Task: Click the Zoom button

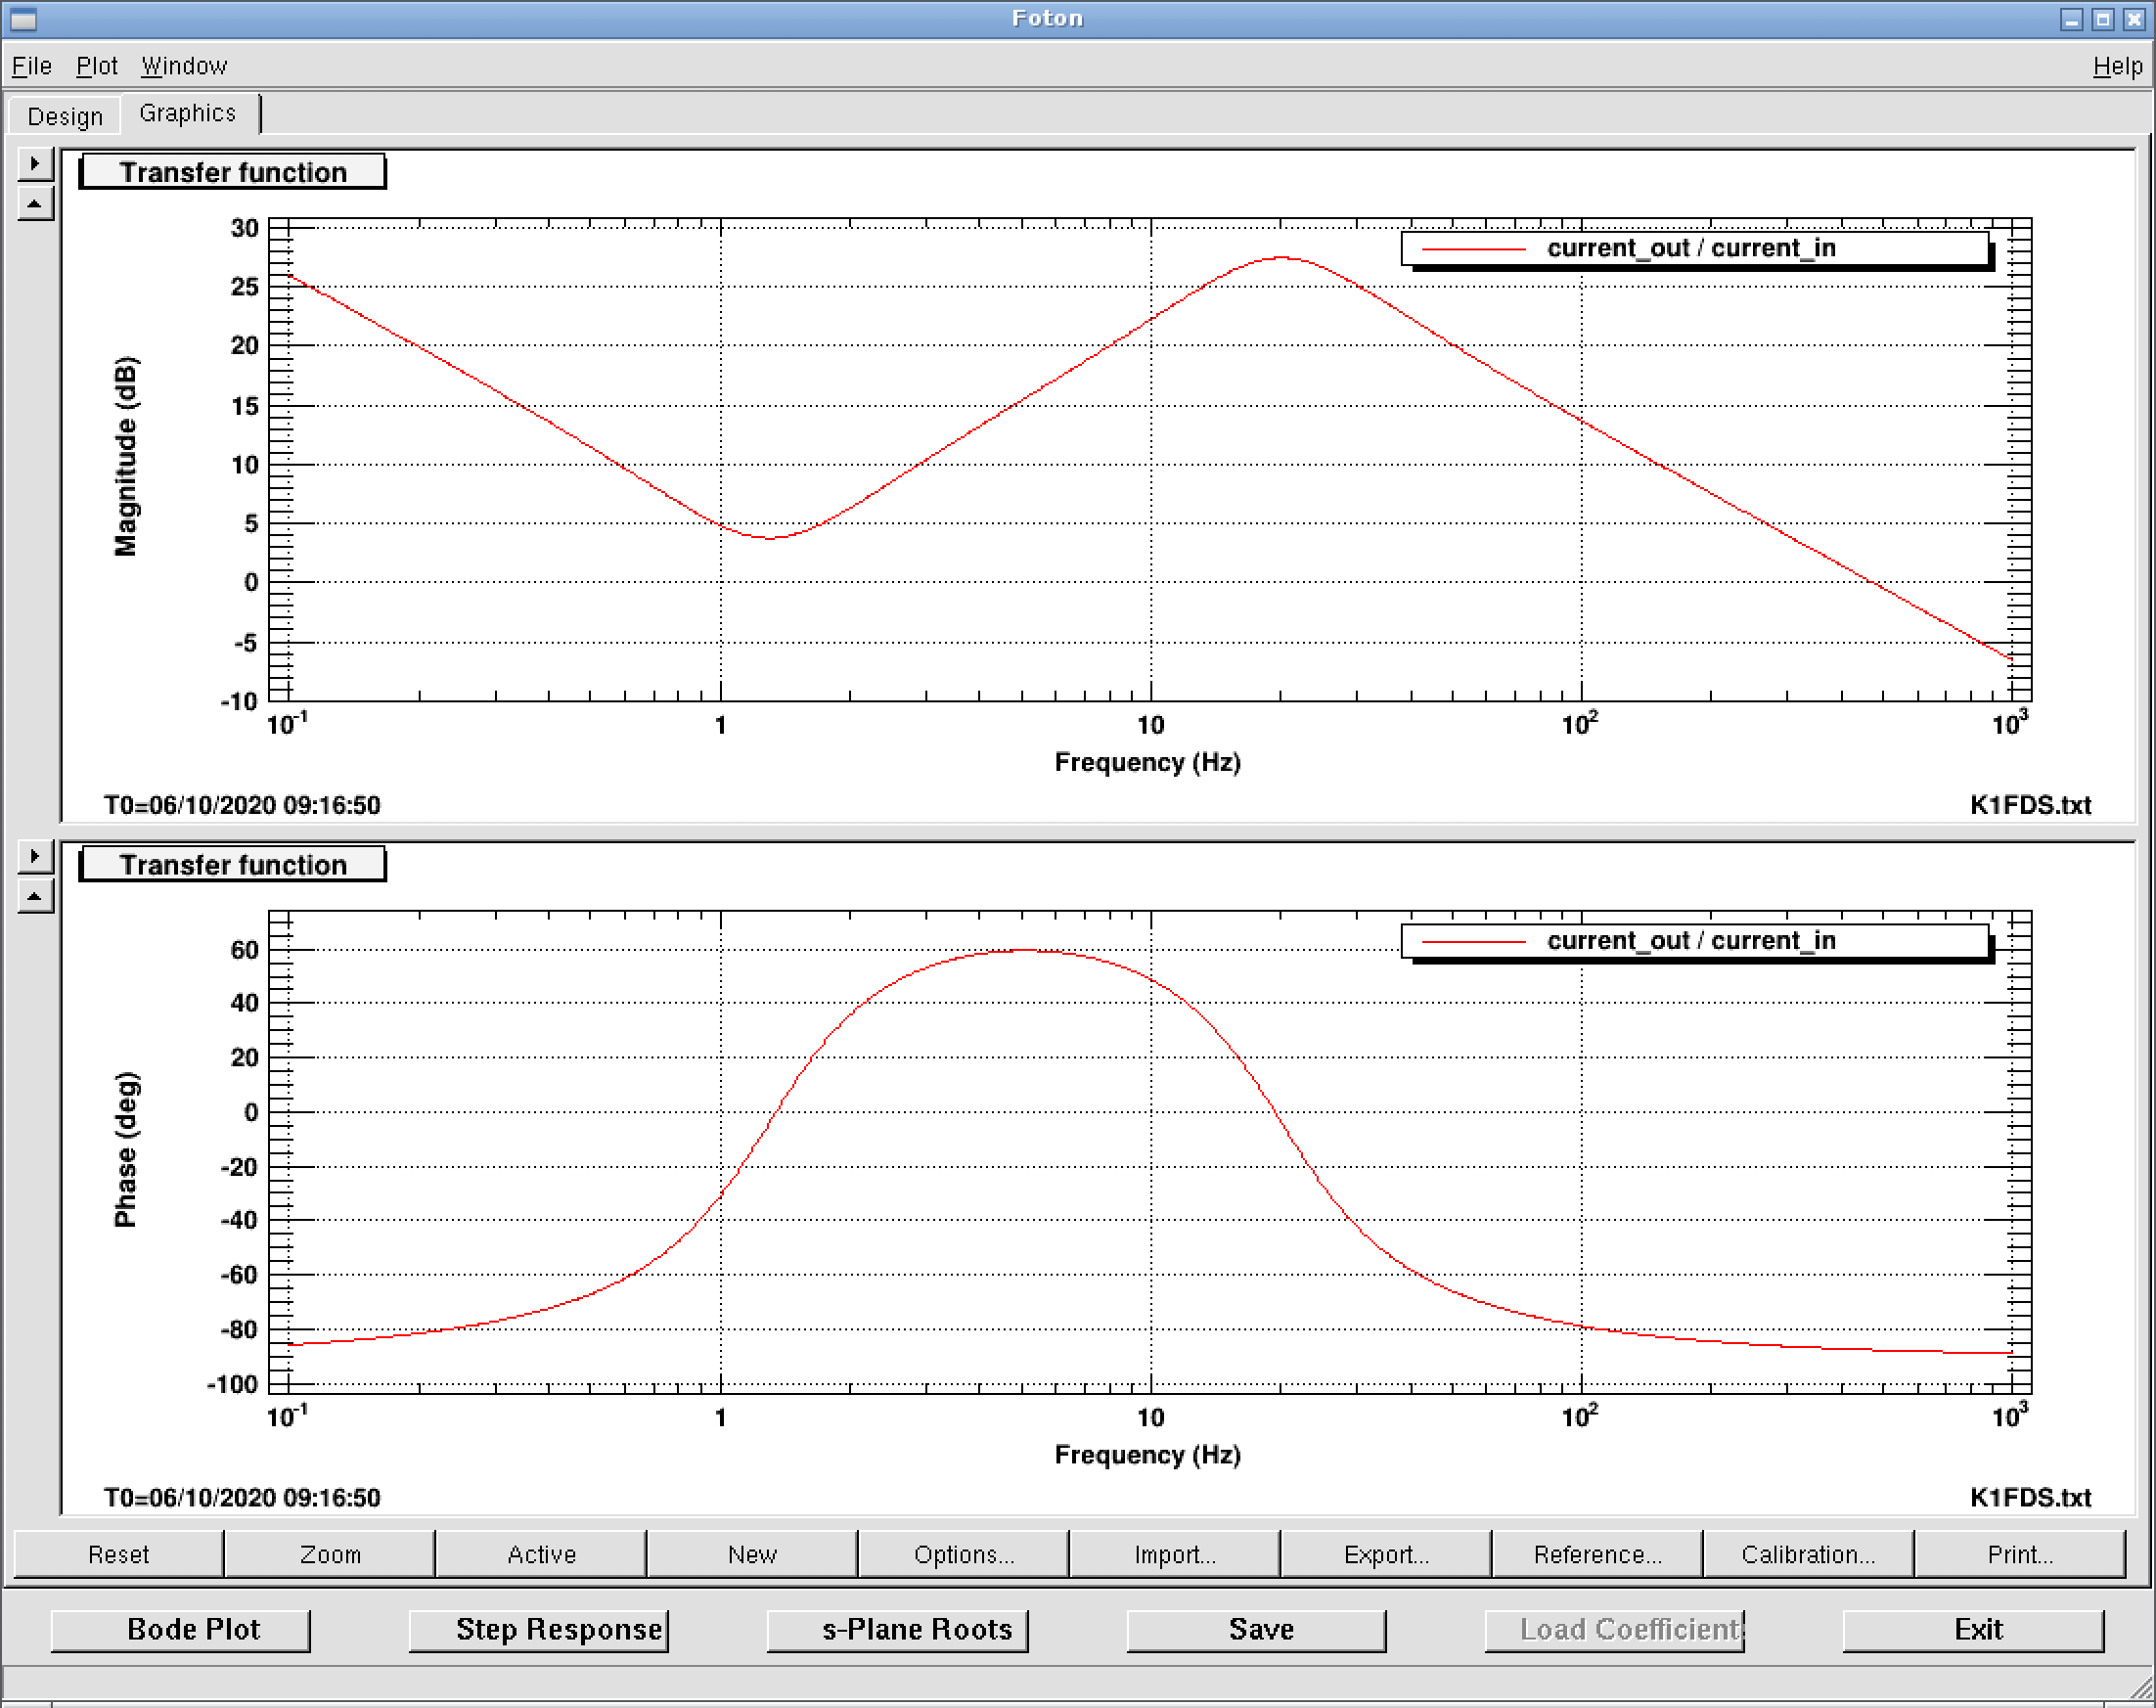Action: 330,1554
